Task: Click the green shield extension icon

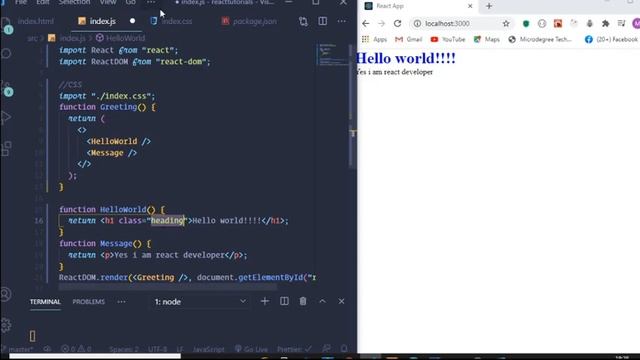Action: coord(526,24)
